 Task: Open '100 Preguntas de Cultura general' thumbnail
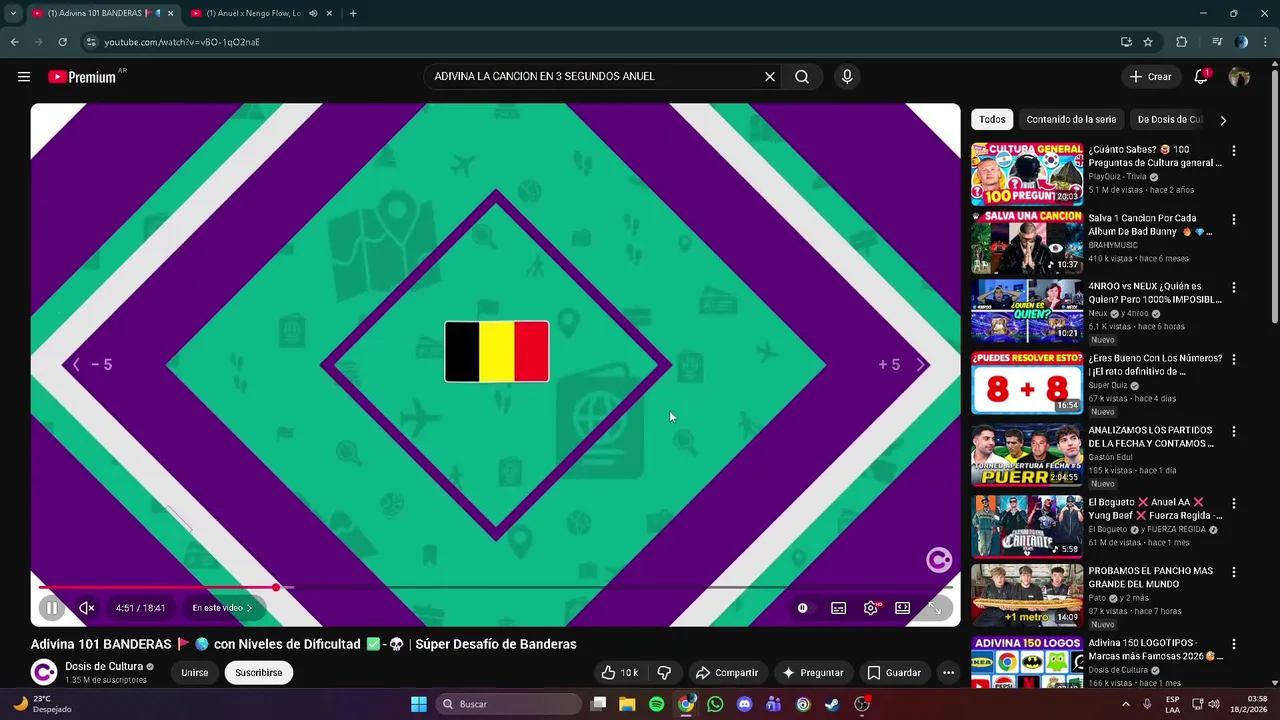coord(1027,174)
